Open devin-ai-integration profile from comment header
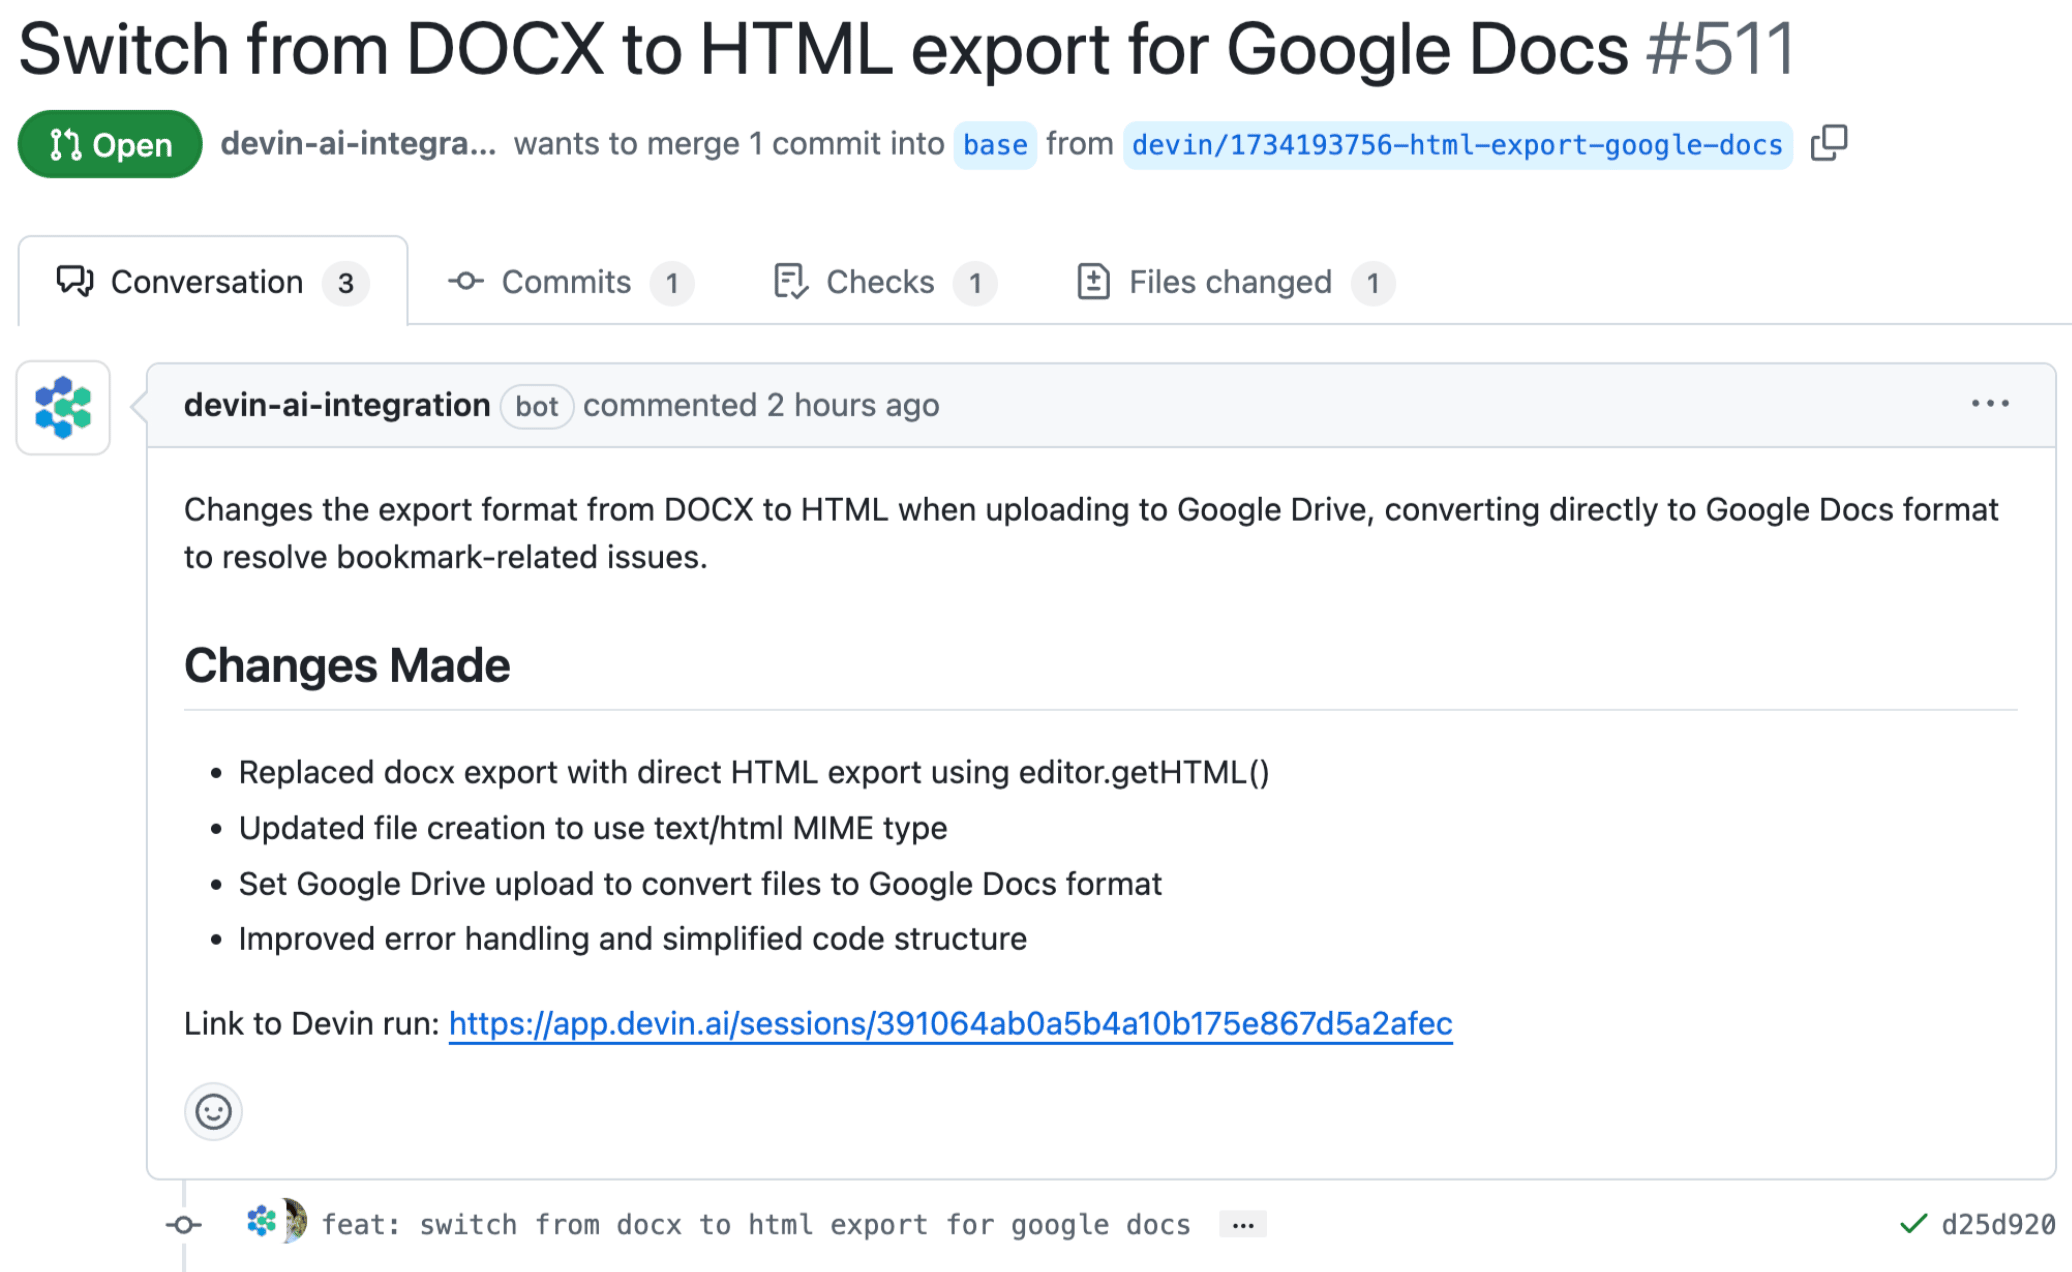 (x=337, y=405)
